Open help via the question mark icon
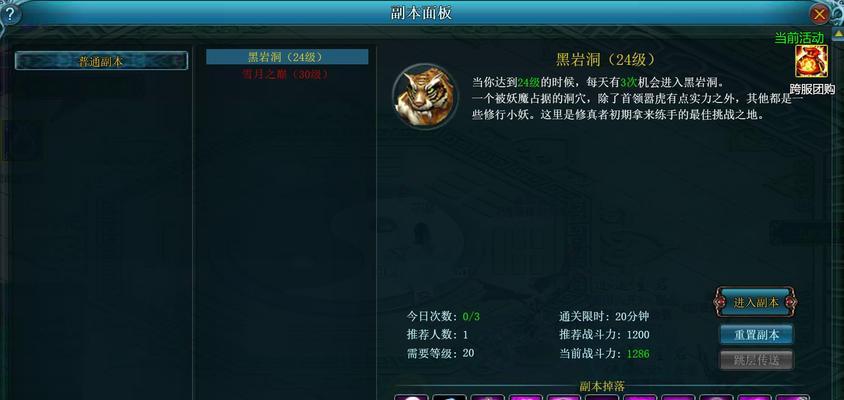This screenshot has width=844, height=400. tap(10, 14)
